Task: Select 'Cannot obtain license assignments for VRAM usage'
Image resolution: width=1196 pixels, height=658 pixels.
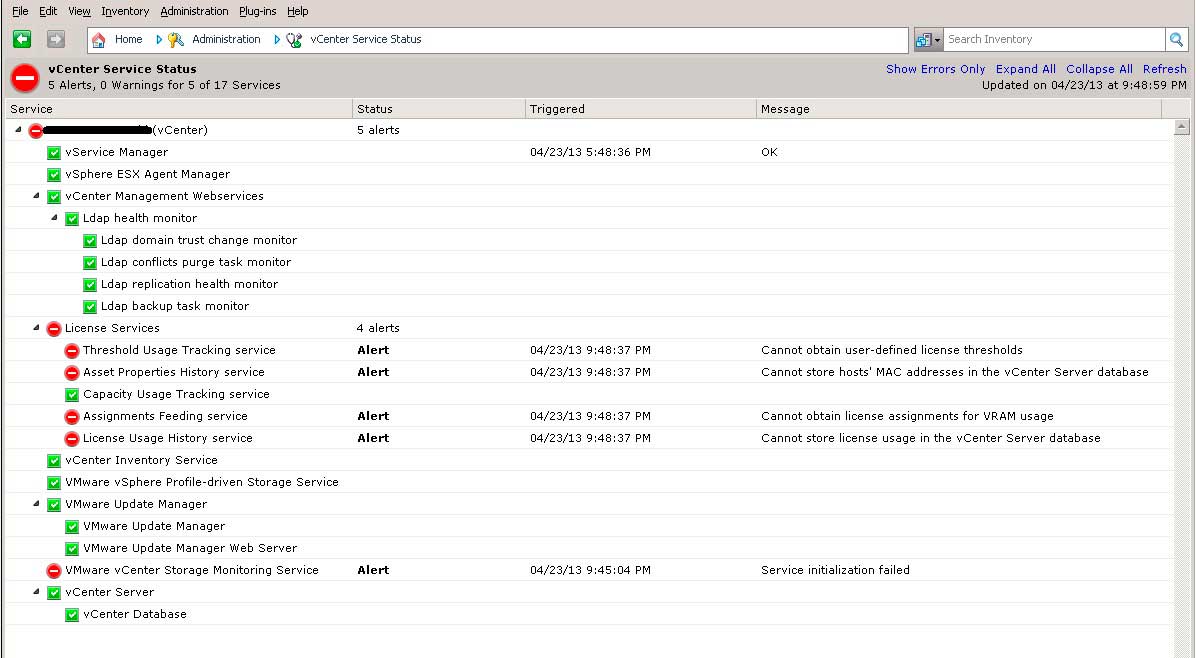Action: tap(907, 416)
